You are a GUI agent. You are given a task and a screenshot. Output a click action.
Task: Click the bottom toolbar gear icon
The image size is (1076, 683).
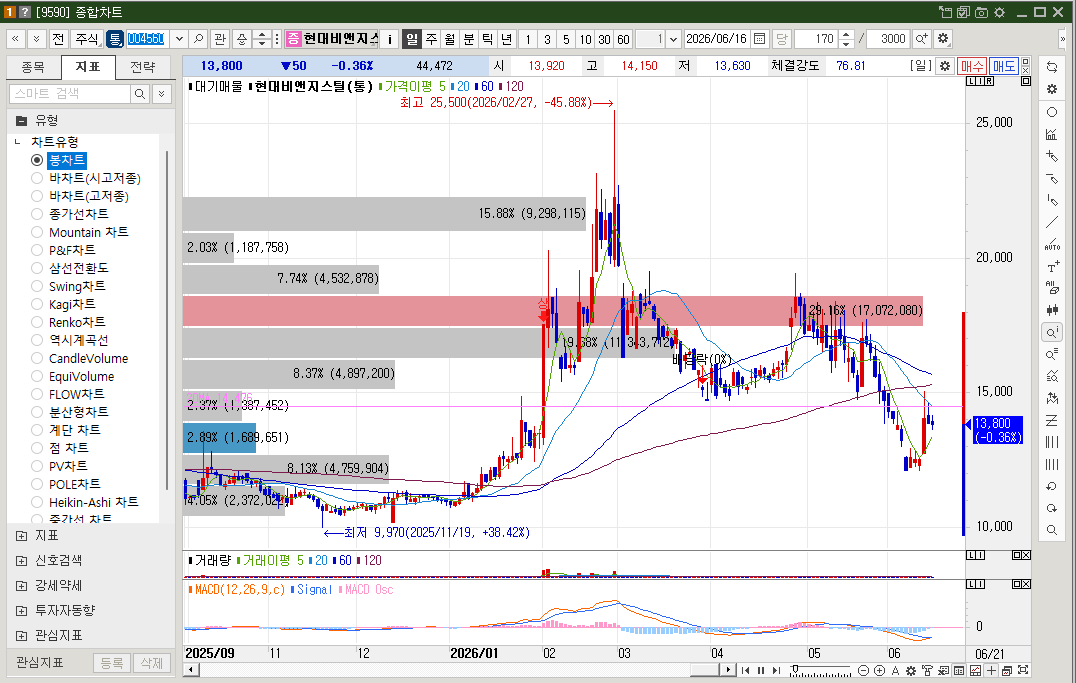[x=911, y=671]
